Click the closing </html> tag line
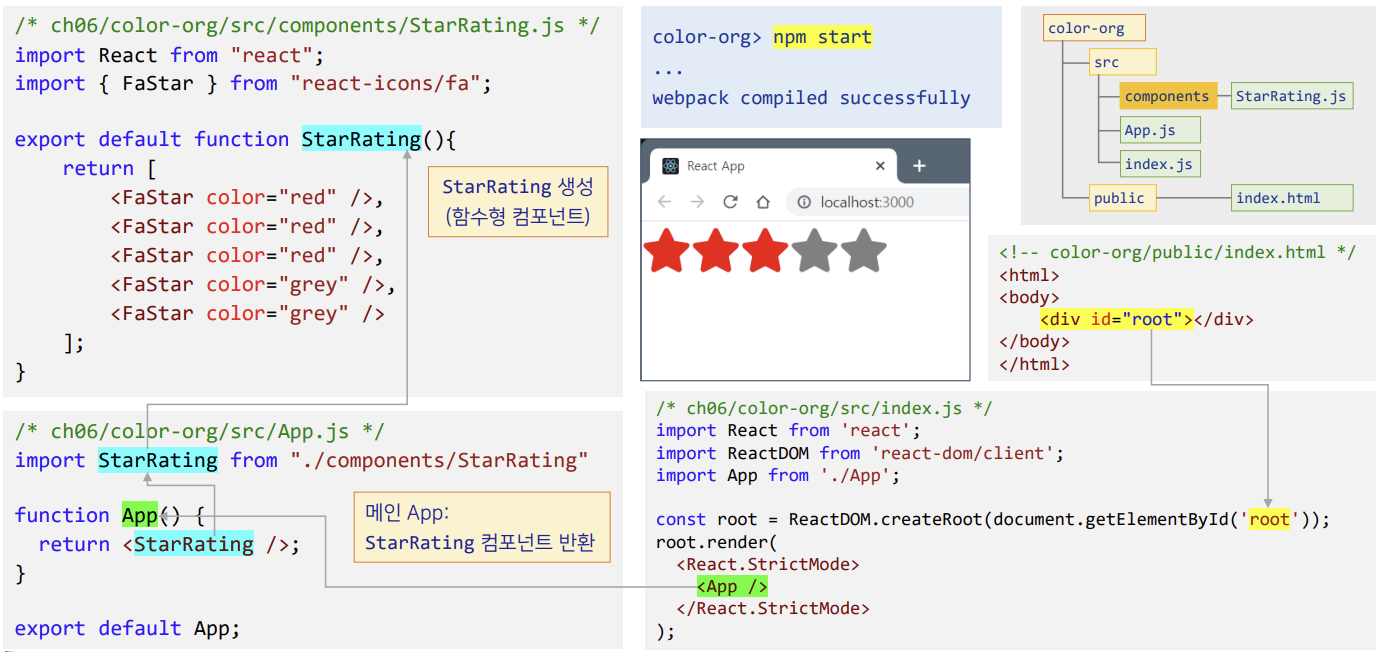 (x=1035, y=364)
